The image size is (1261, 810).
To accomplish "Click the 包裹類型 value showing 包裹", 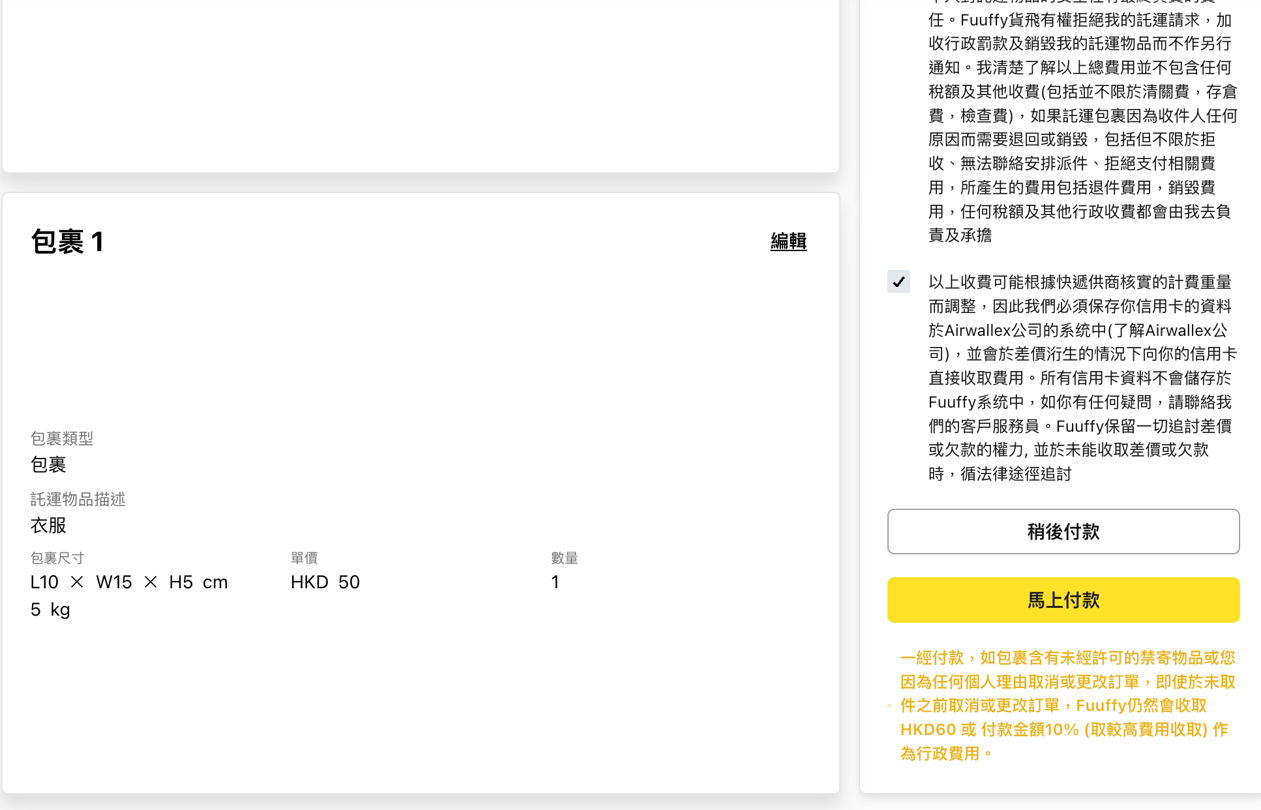I will pyautogui.click(x=49, y=464).
